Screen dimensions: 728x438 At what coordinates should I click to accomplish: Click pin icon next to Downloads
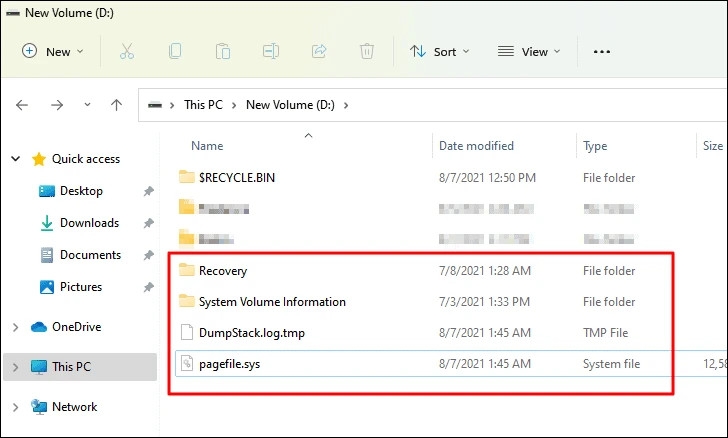[x=149, y=223]
